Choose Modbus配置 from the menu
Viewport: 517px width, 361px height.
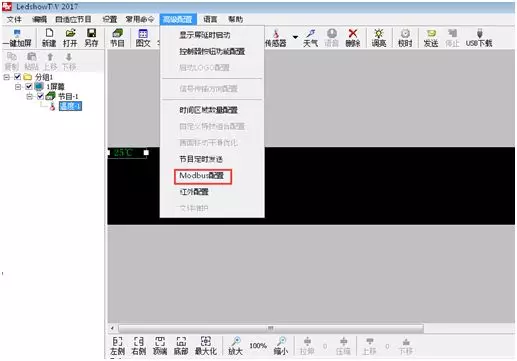click(x=202, y=176)
